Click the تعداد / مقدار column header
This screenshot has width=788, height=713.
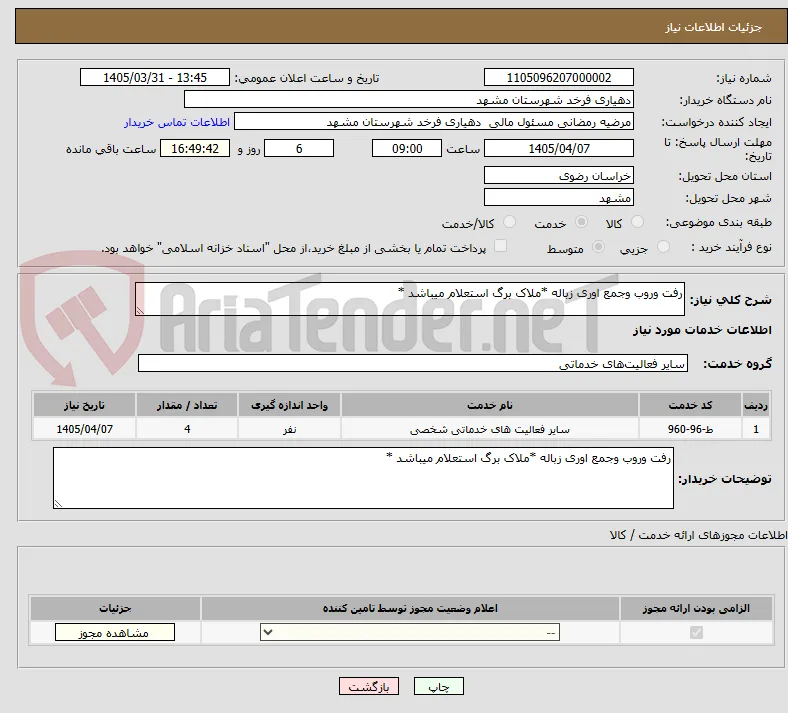click(187, 405)
